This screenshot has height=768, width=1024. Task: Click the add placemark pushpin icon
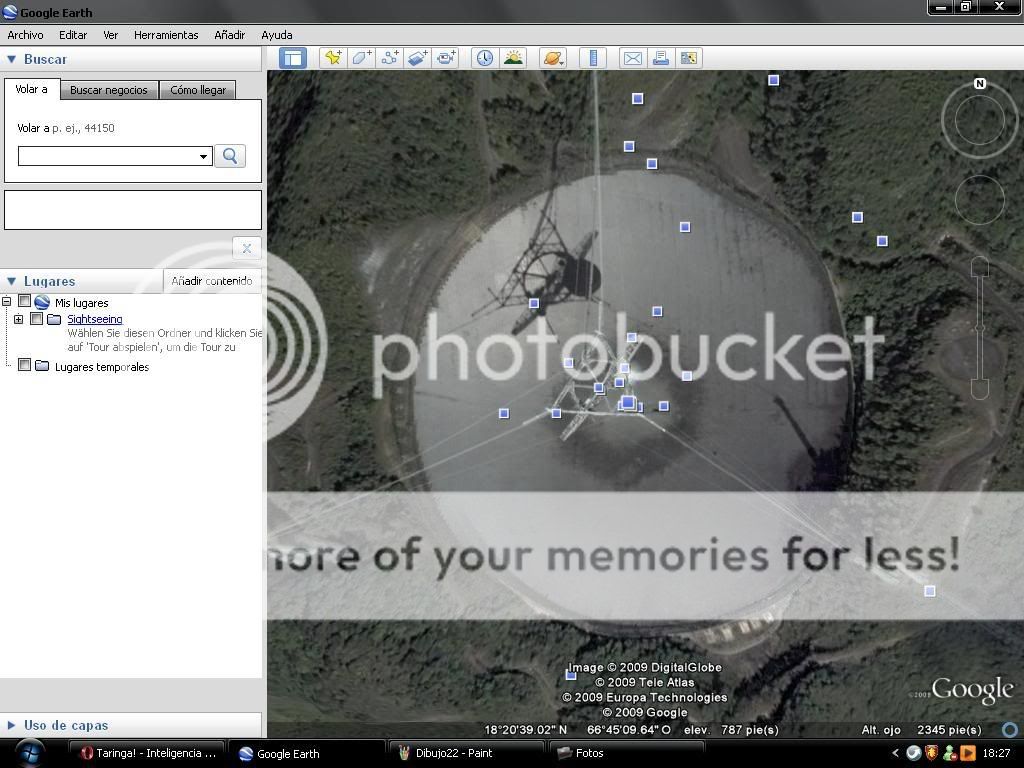333,58
